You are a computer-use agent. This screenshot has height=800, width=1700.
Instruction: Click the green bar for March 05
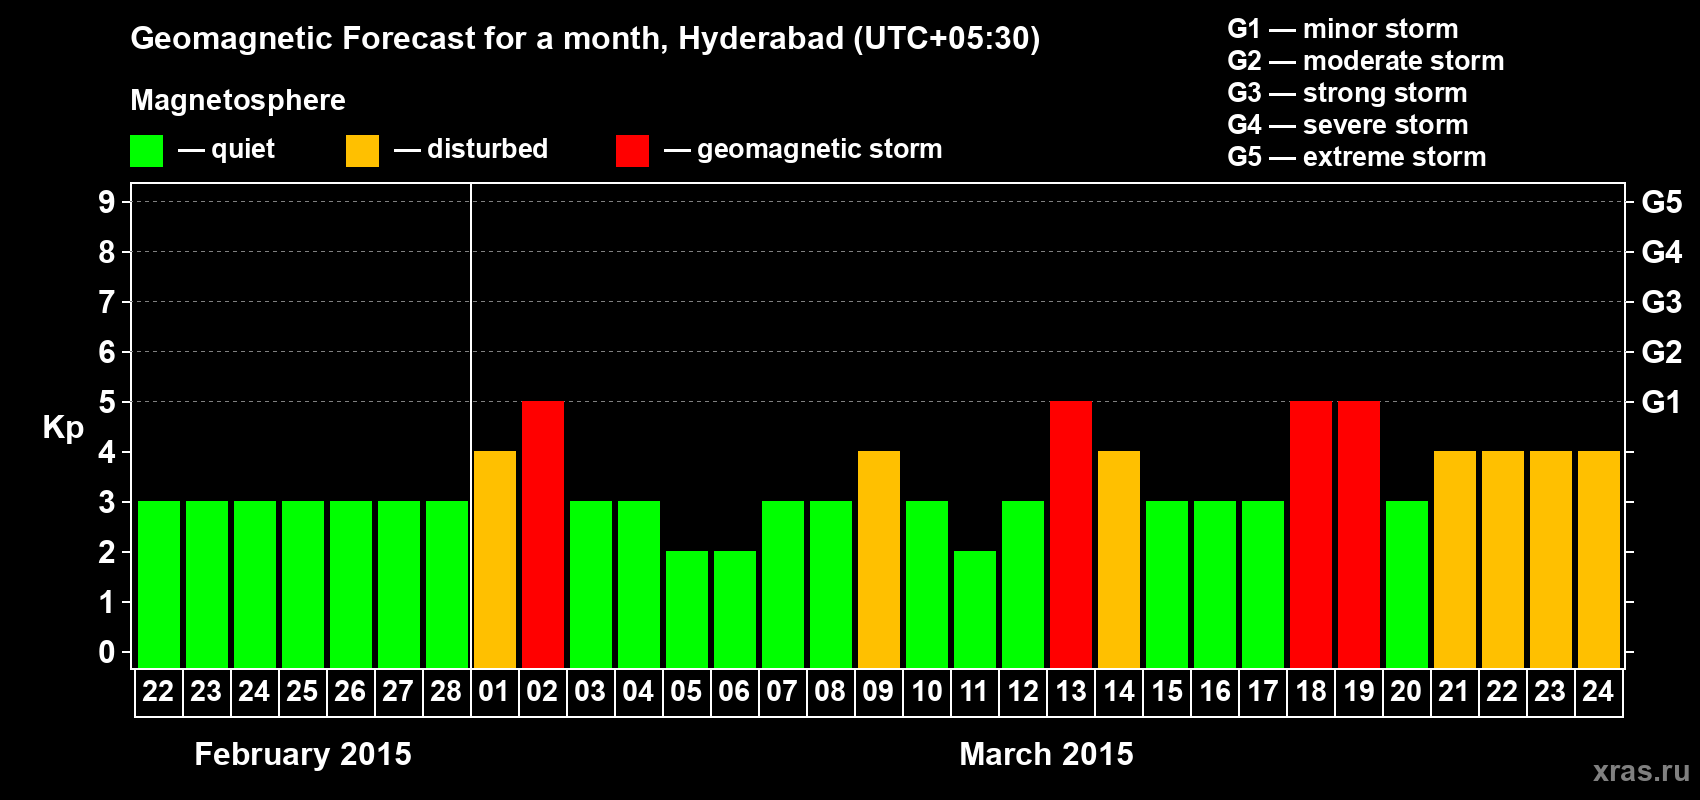[687, 610]
